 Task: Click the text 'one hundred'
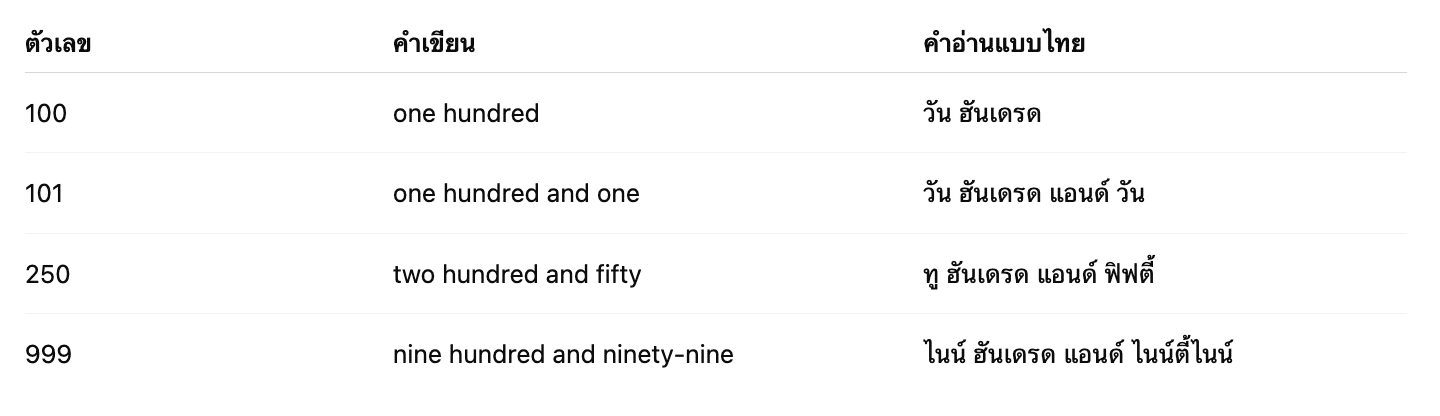click(466, 114)
